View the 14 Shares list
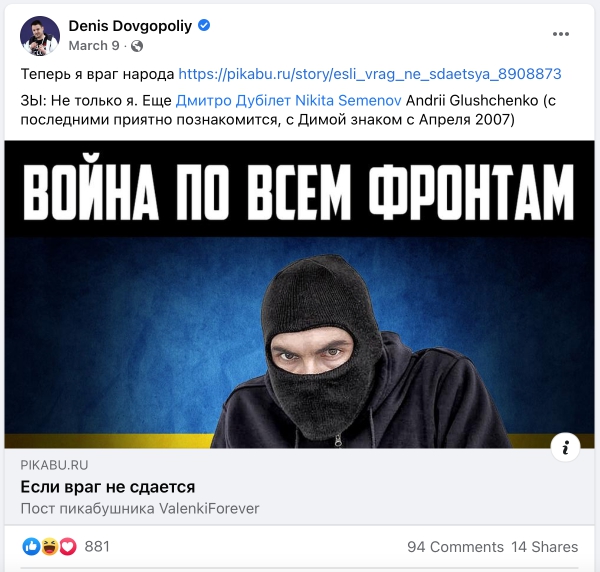Image resolution: width=600 pixels, height=572 pixels. click(x=545, y=547)
